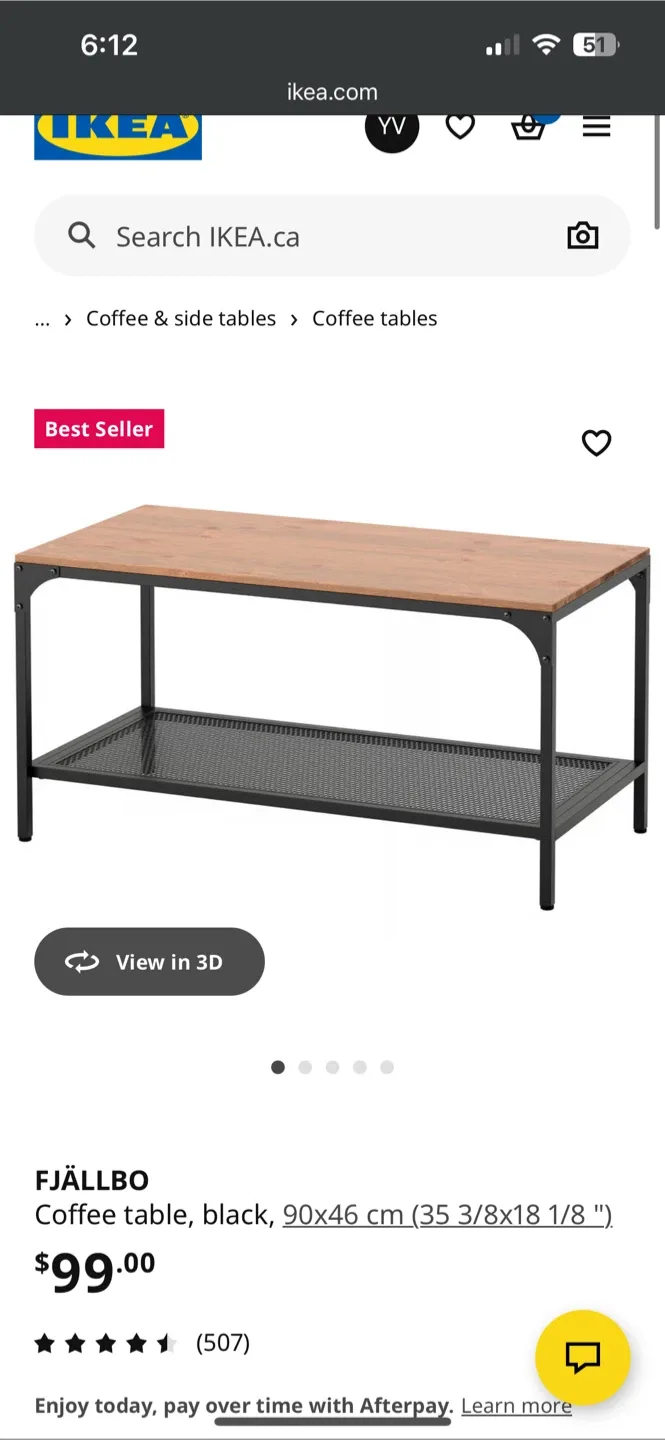
Task: Tap the camera visual search icon
Action: (583, 236)
